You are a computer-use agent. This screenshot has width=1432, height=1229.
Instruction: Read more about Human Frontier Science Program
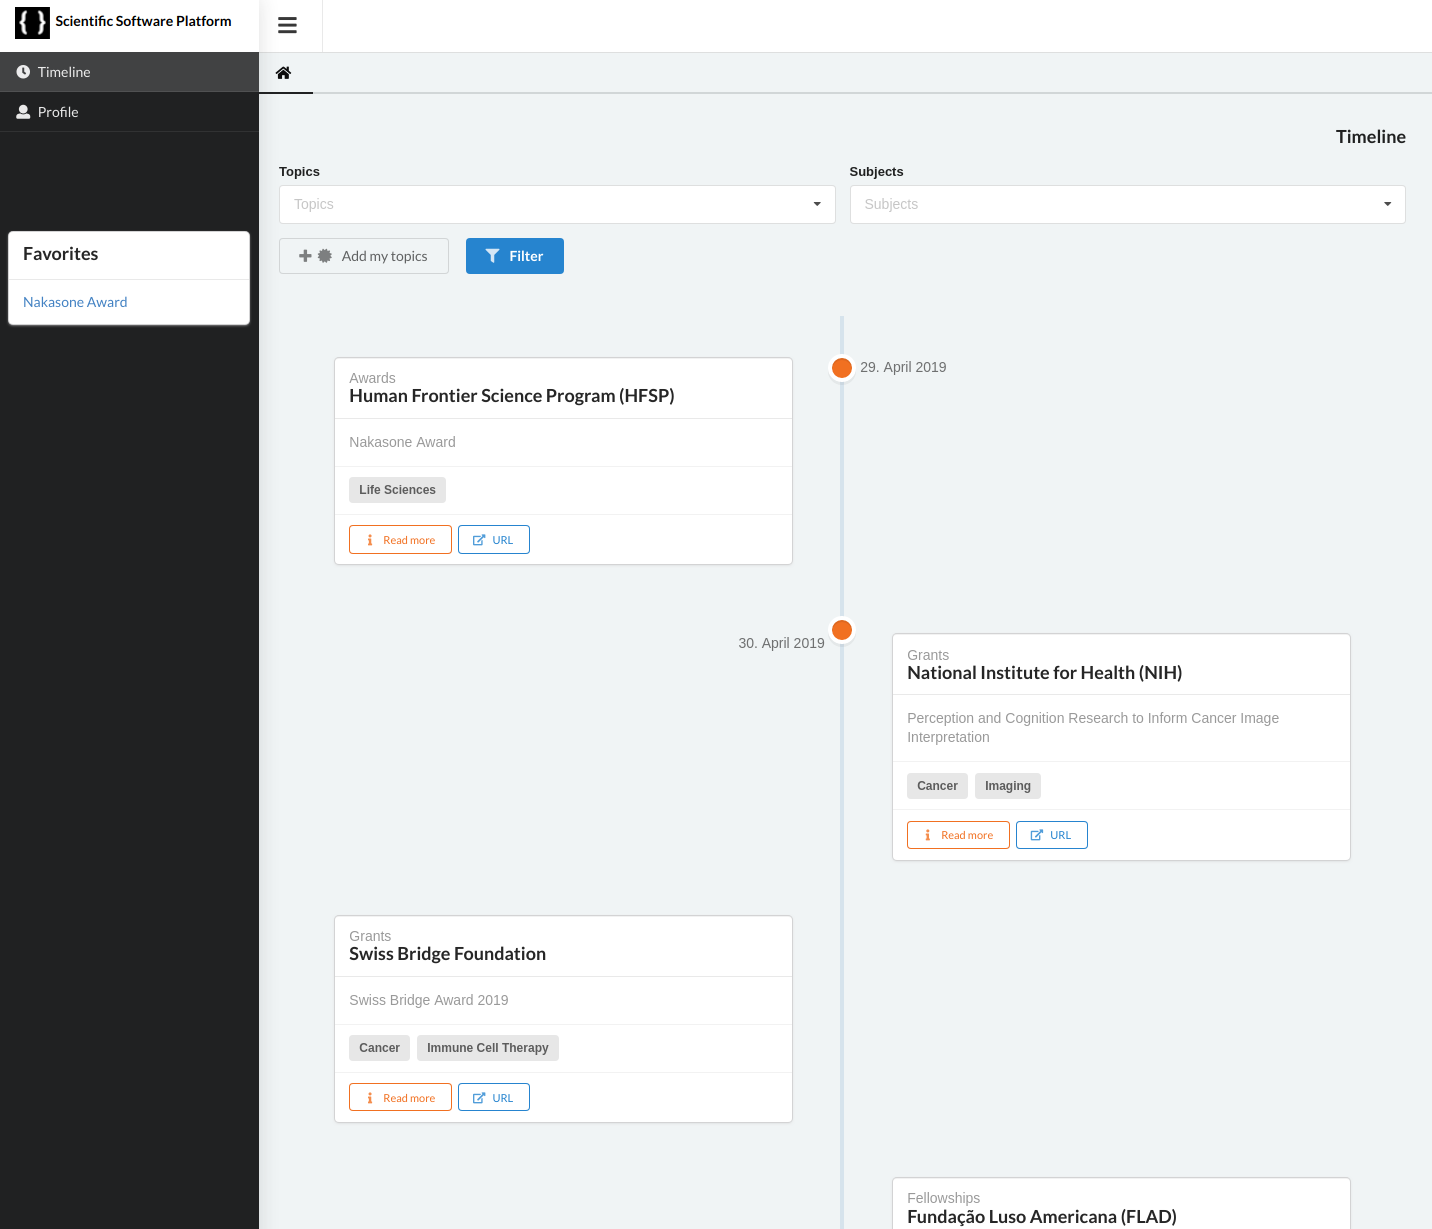point(400,540)
